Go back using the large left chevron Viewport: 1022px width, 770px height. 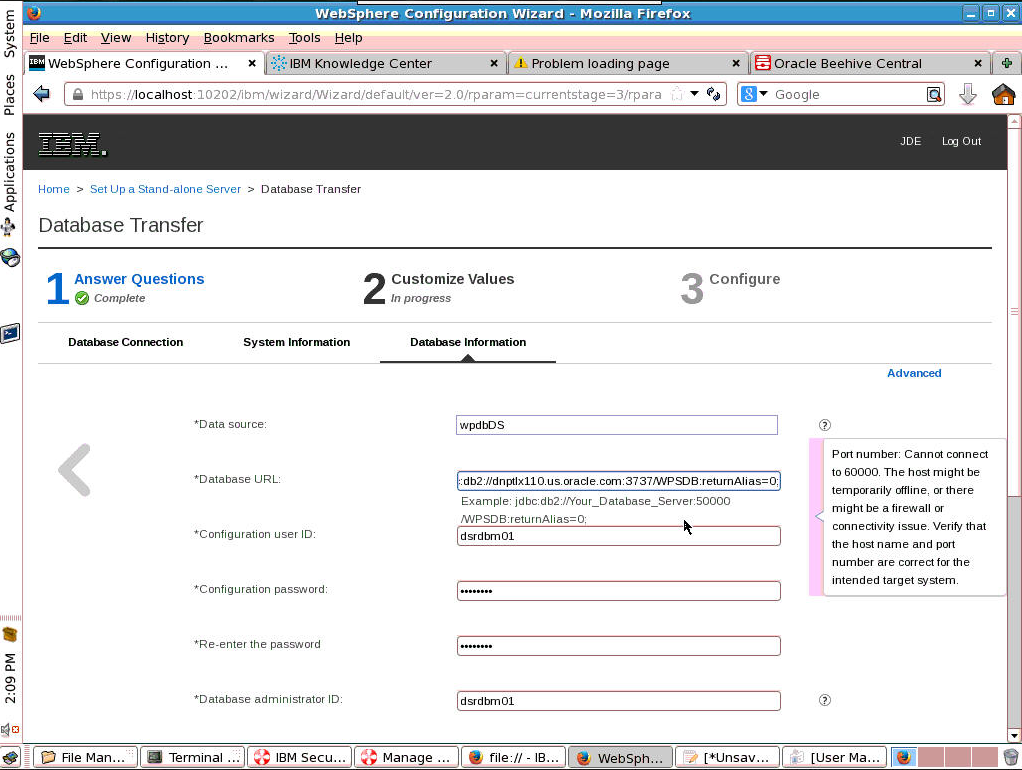click(x=75, y=469)
